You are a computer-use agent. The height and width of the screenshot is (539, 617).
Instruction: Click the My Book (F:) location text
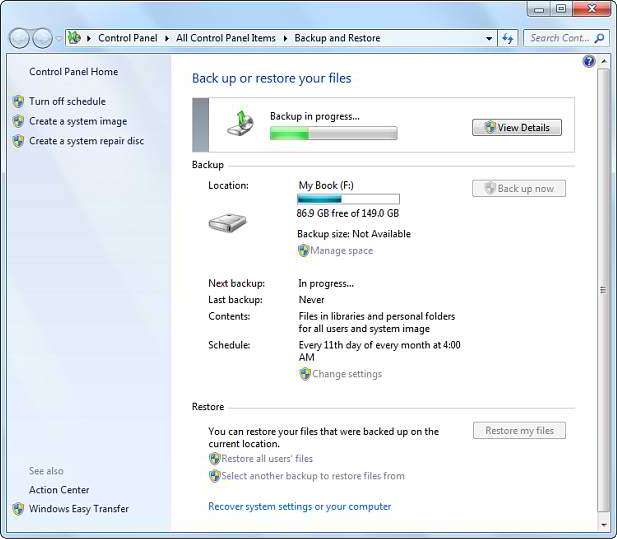click(x=326, y=185)
